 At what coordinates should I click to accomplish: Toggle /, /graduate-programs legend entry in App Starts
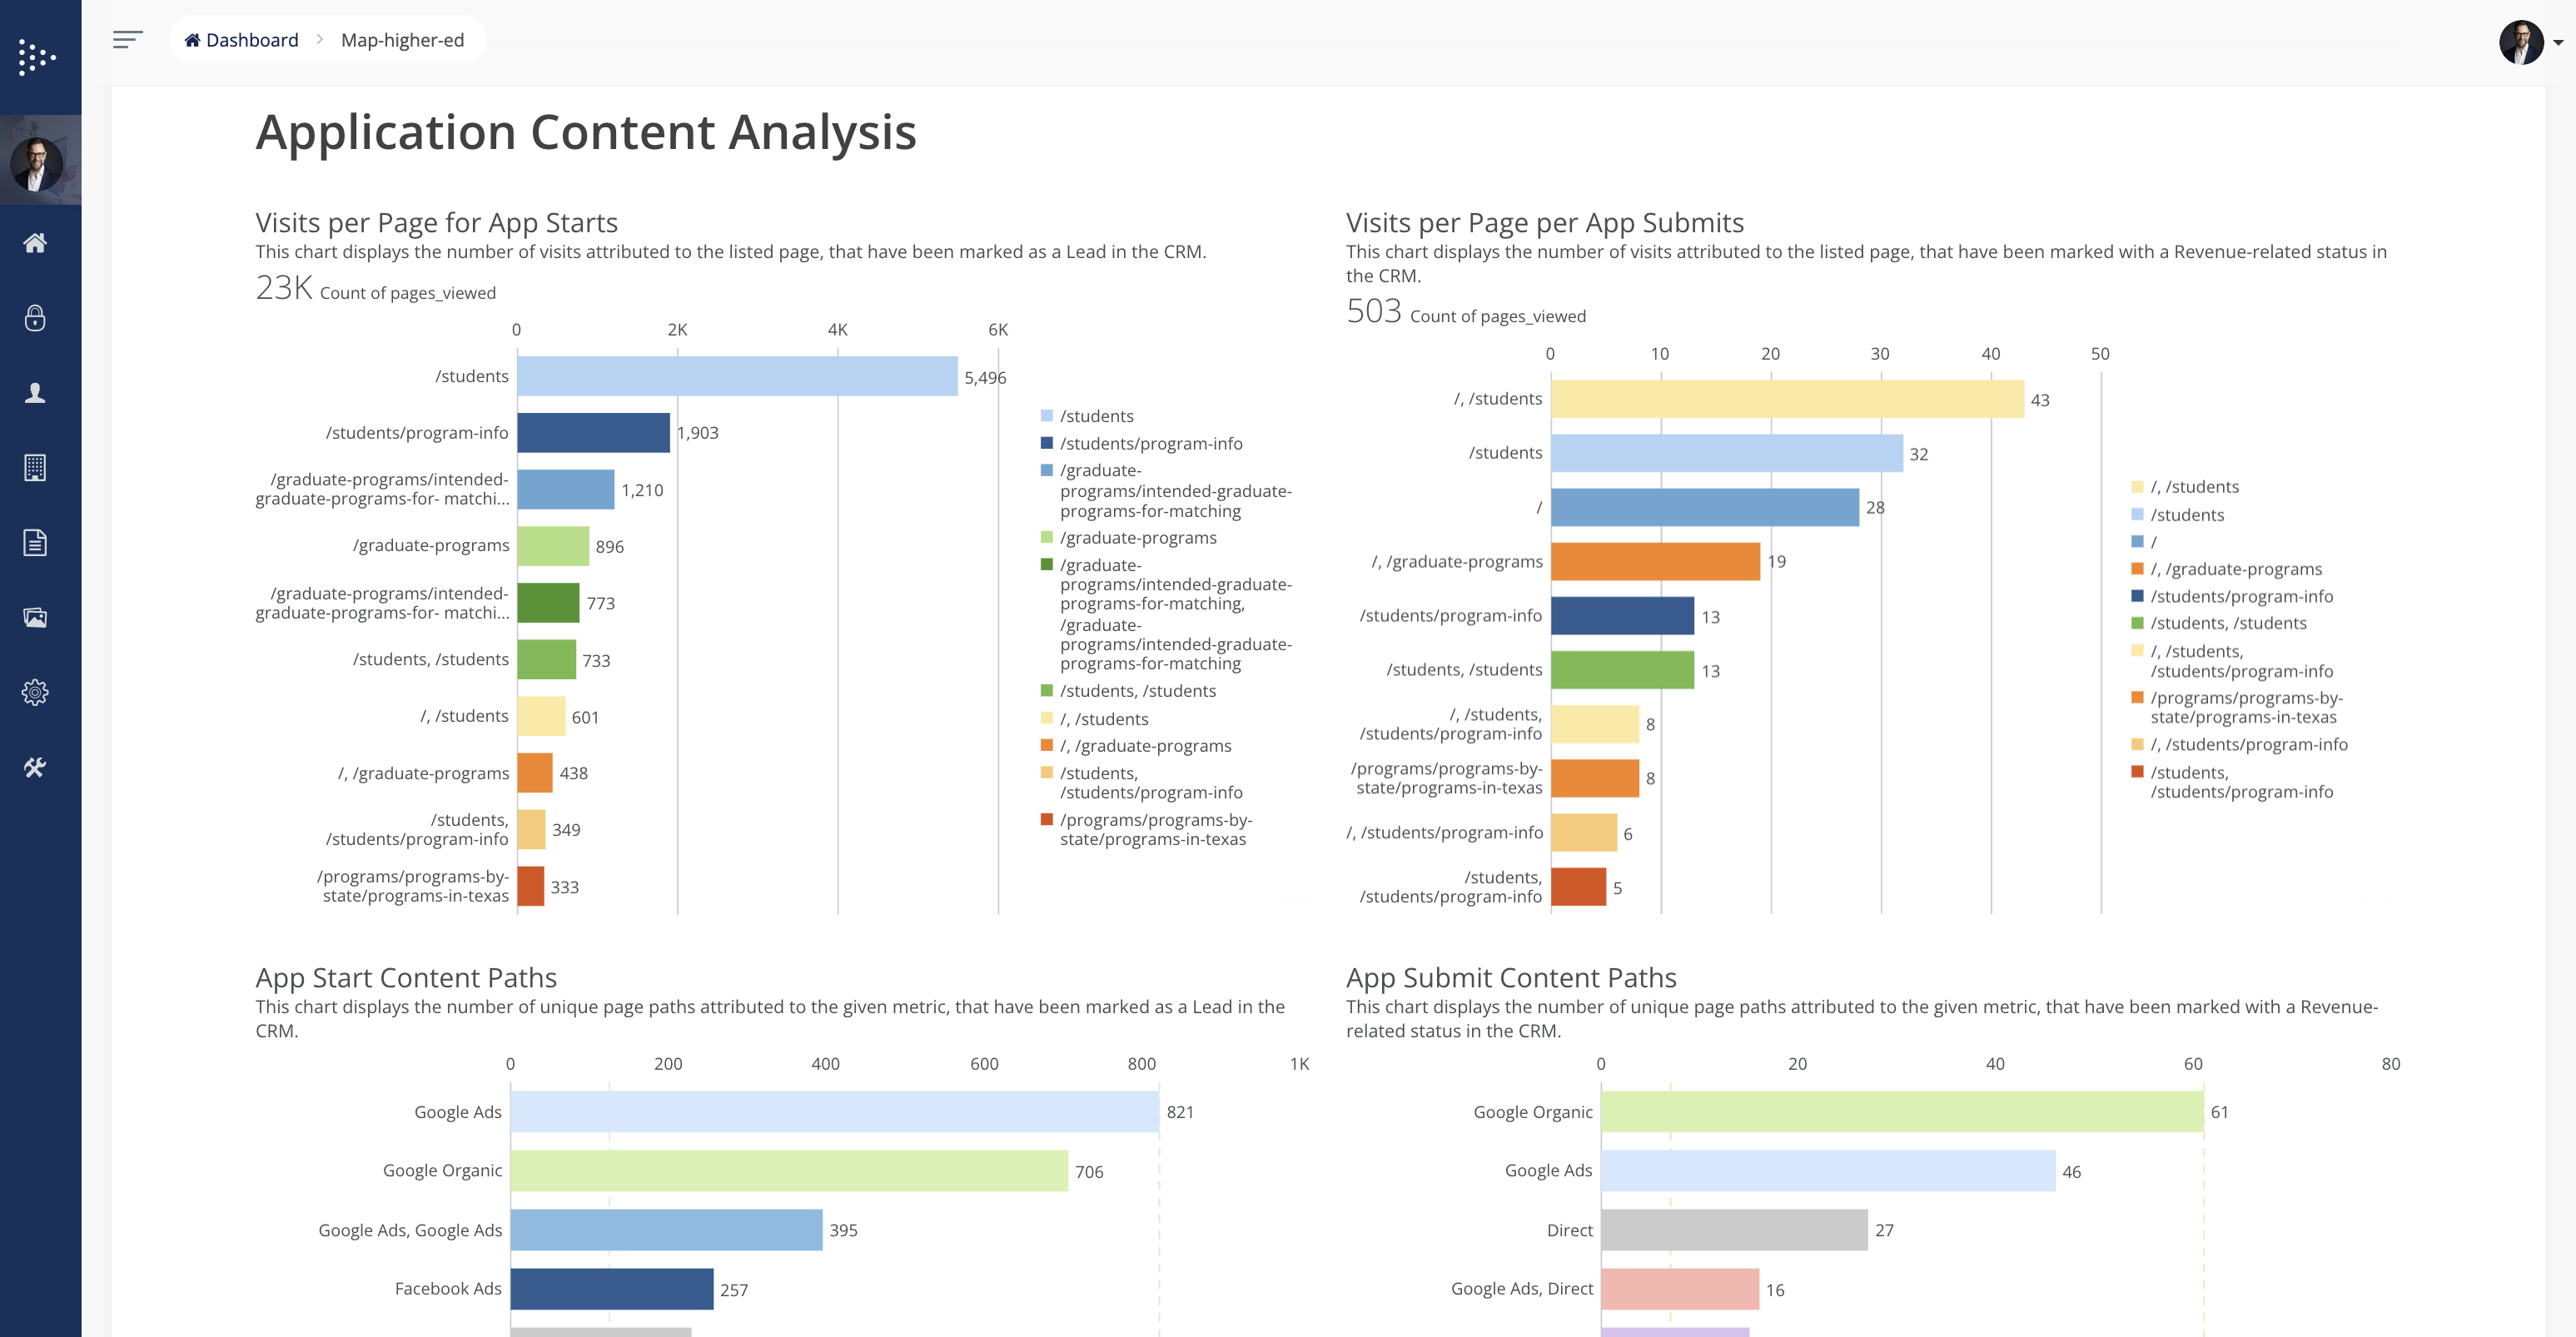click(1136, 746)
